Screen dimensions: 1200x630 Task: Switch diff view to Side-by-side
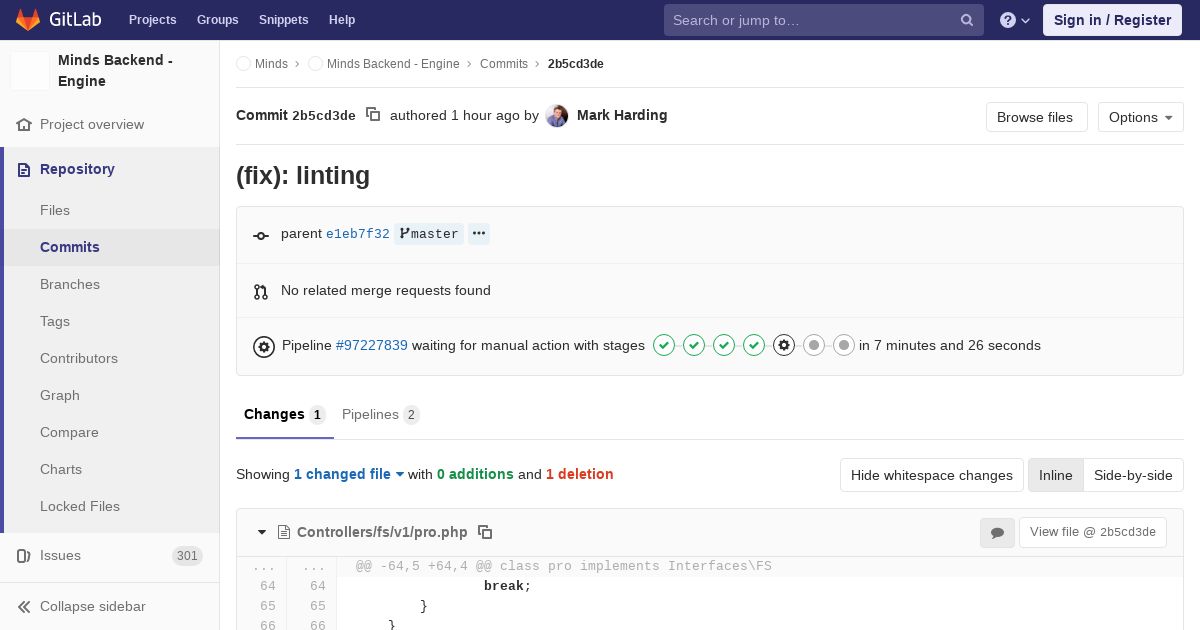(x=1133, y=475)
